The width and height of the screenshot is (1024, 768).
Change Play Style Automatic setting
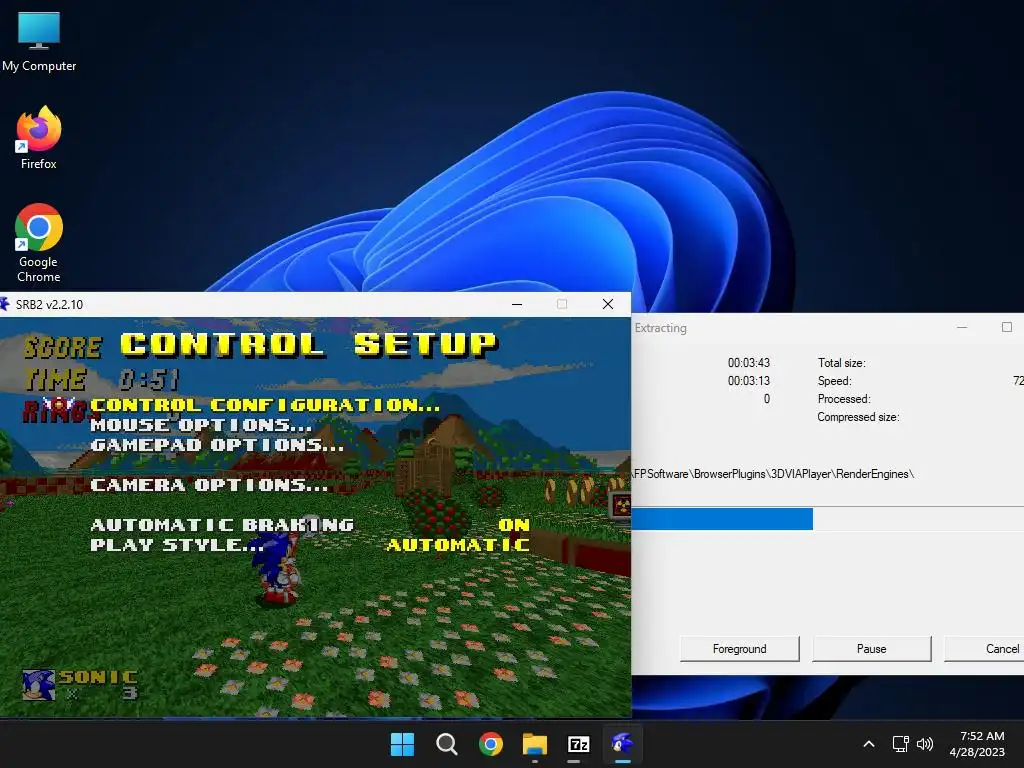click(x=310, y=545)
